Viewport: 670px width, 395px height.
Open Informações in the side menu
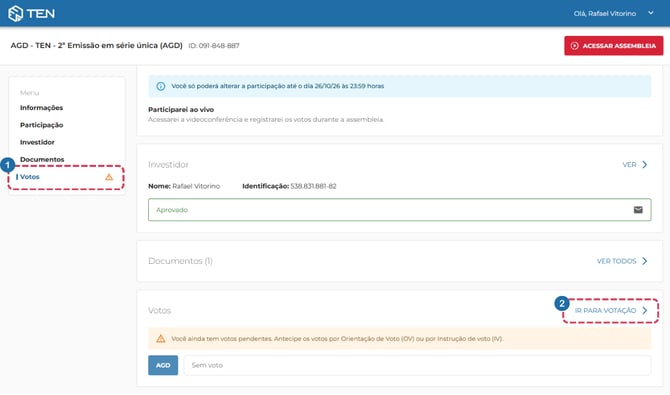[x=41, y=108]
